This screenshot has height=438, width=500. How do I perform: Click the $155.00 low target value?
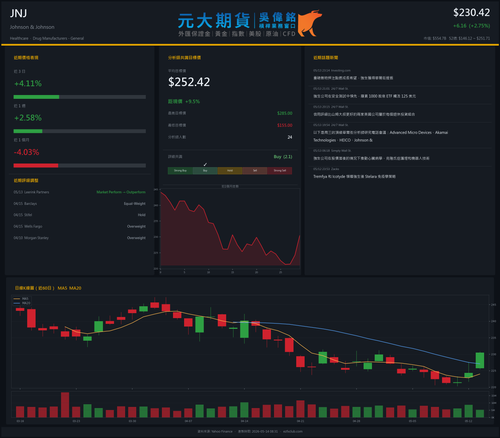285,125
